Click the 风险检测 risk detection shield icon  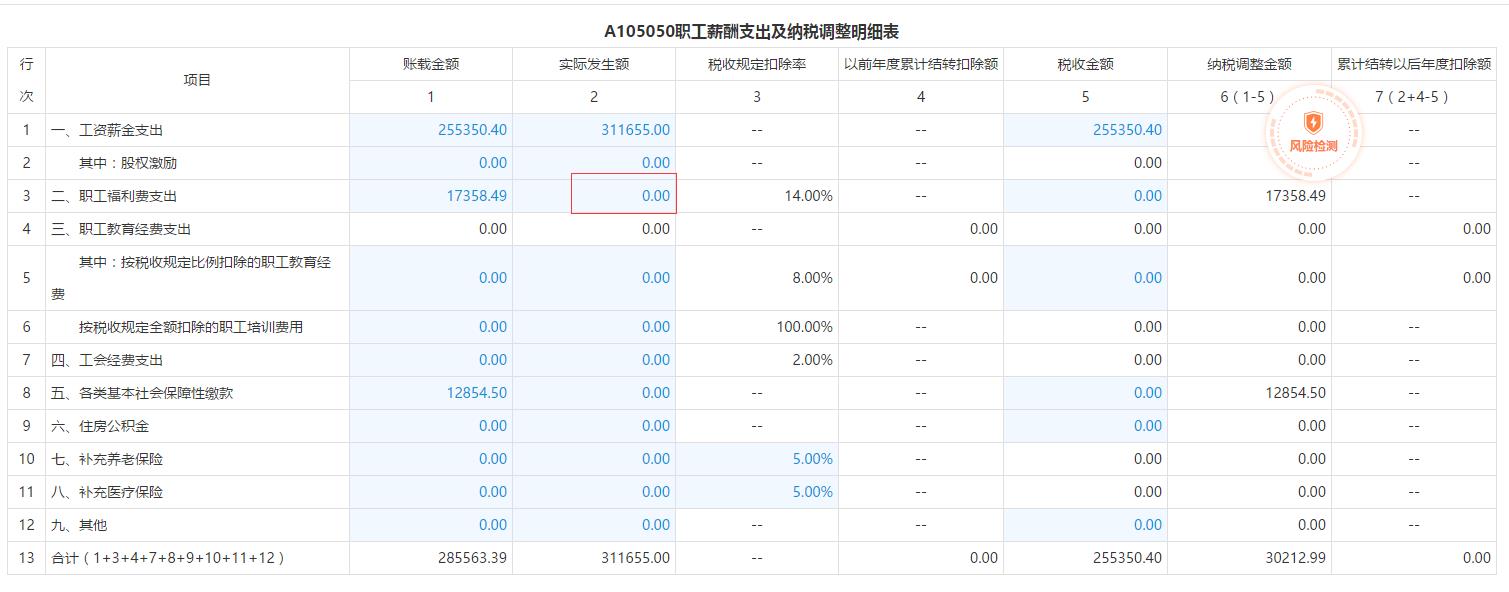coord(1313,124)
